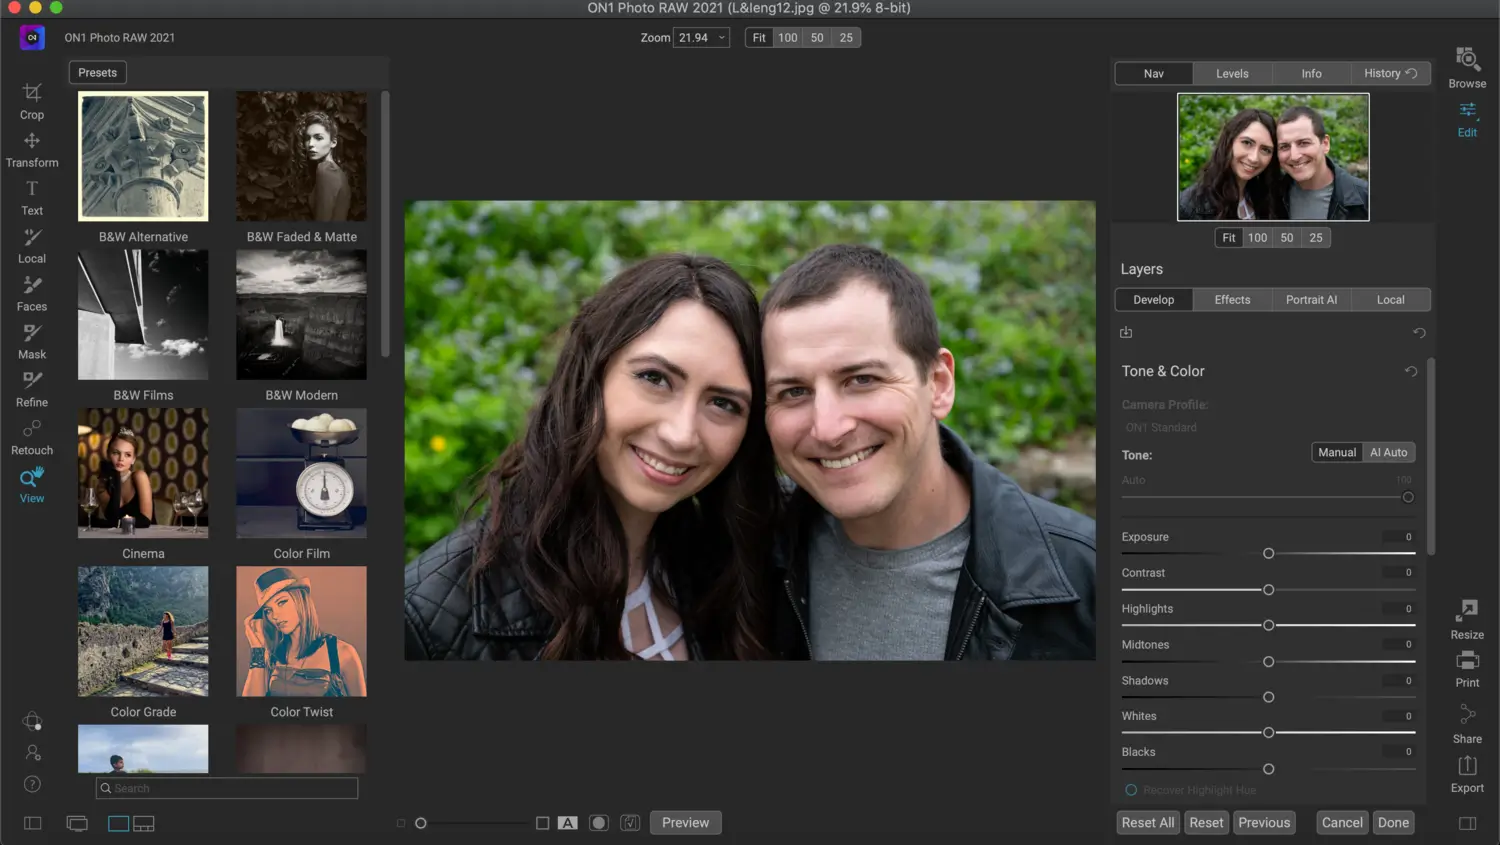Click the presets Search field
This screenshot has width=1500, height=845.
pos(227,788)
